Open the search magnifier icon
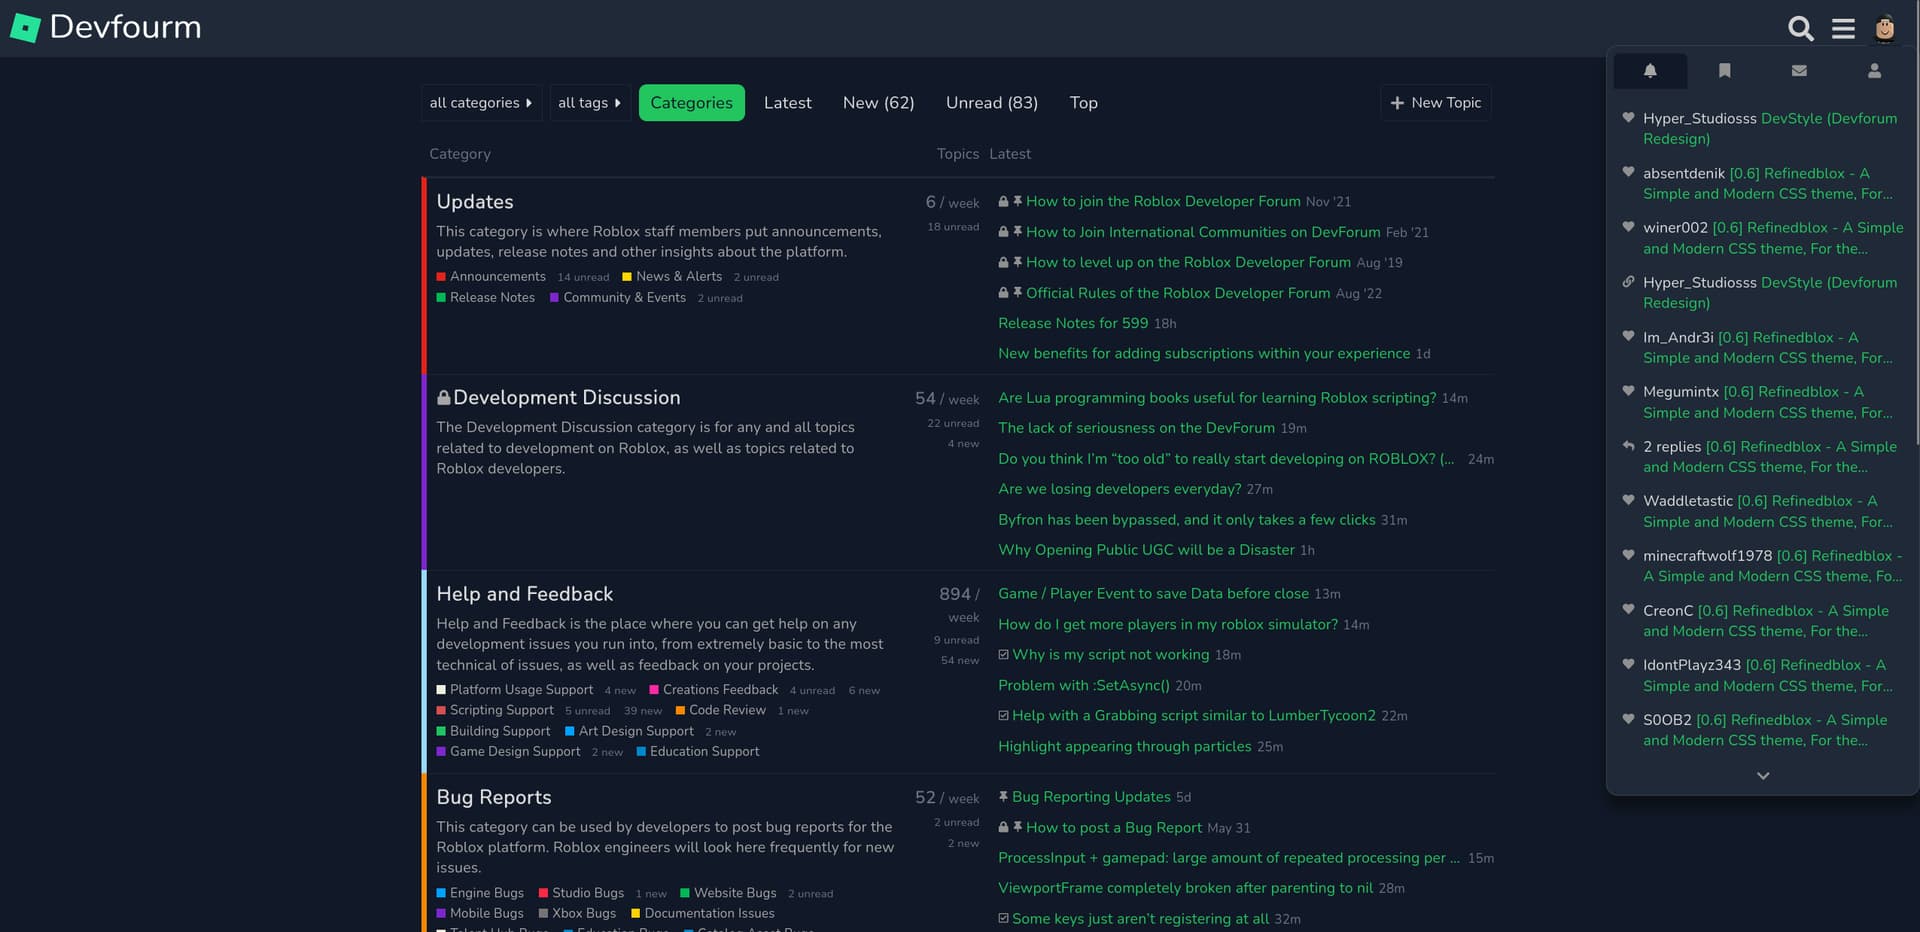 tap(1800, 28)
